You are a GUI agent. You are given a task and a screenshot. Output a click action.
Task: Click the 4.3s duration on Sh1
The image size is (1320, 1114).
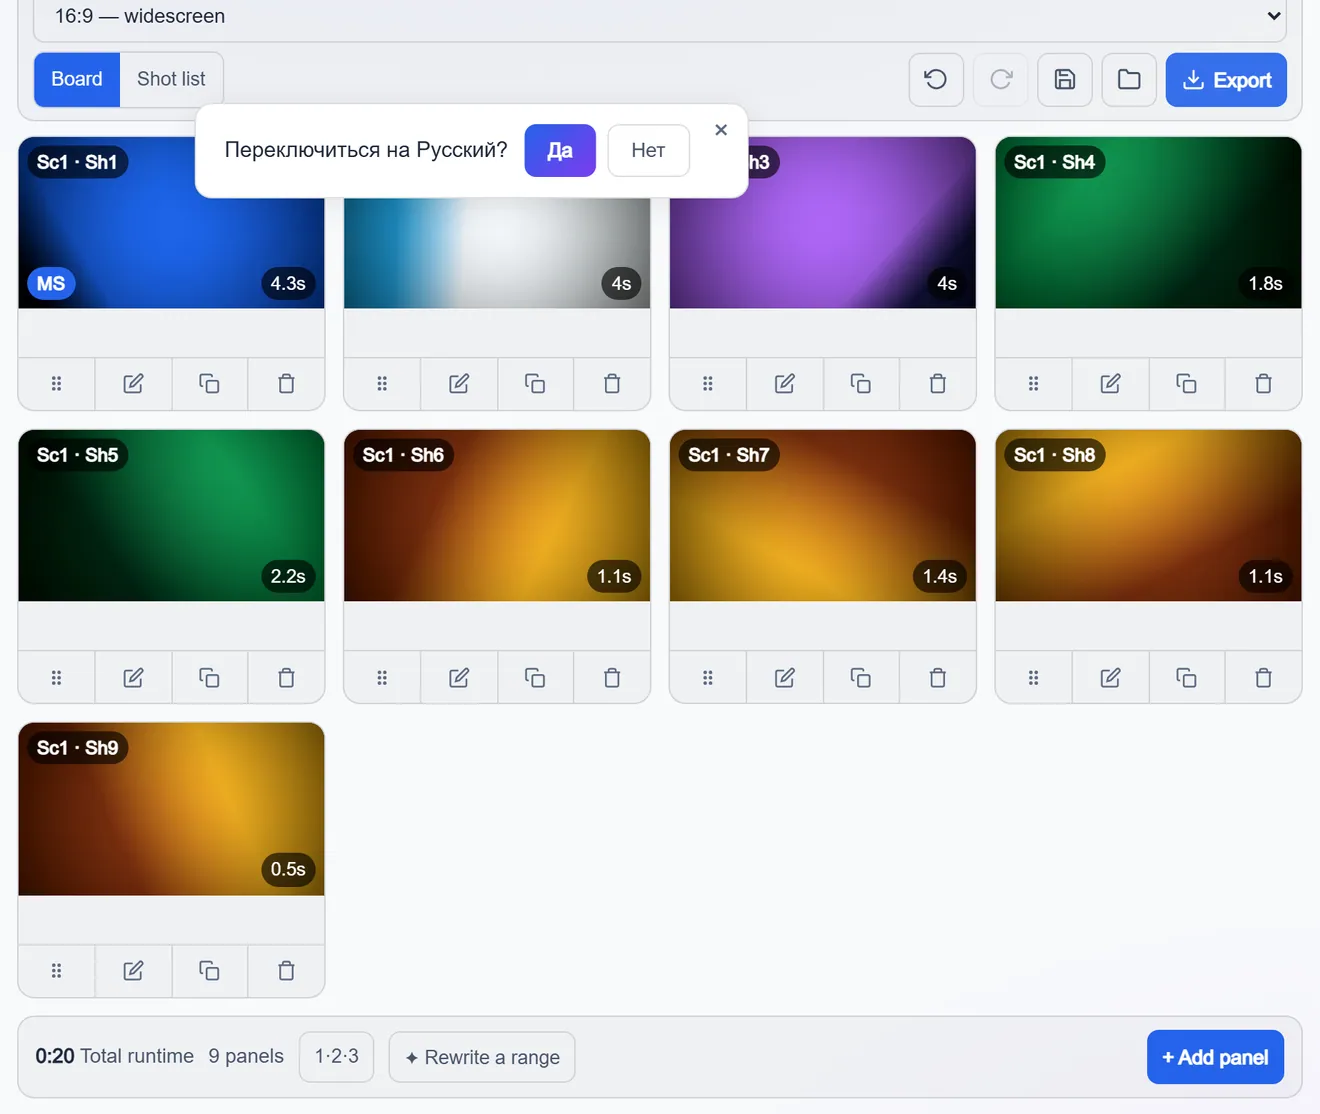tap(288, 284)
